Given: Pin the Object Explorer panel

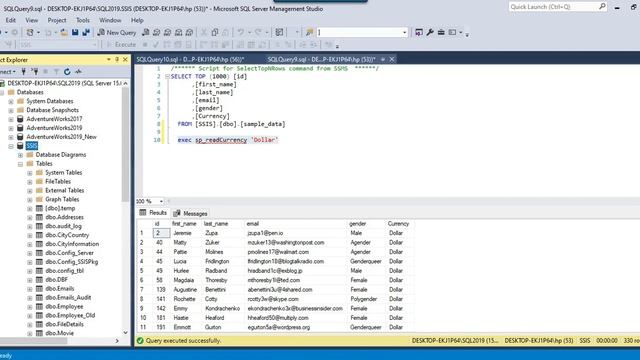Looking at the screenshot, I should tap(117, 60).
